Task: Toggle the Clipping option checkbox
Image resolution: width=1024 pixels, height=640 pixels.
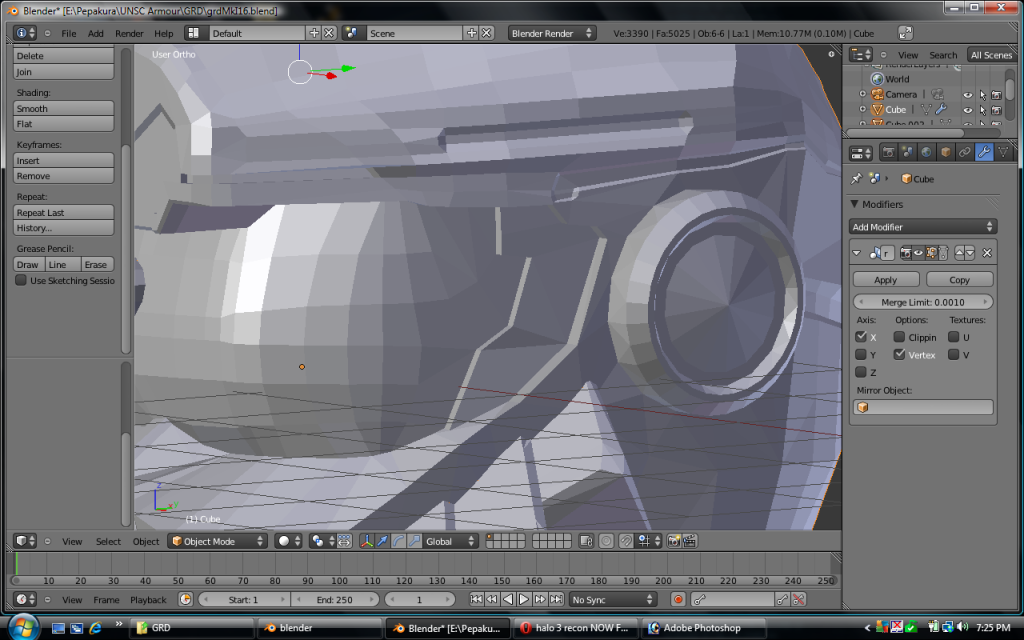Action: click(899, 337)
